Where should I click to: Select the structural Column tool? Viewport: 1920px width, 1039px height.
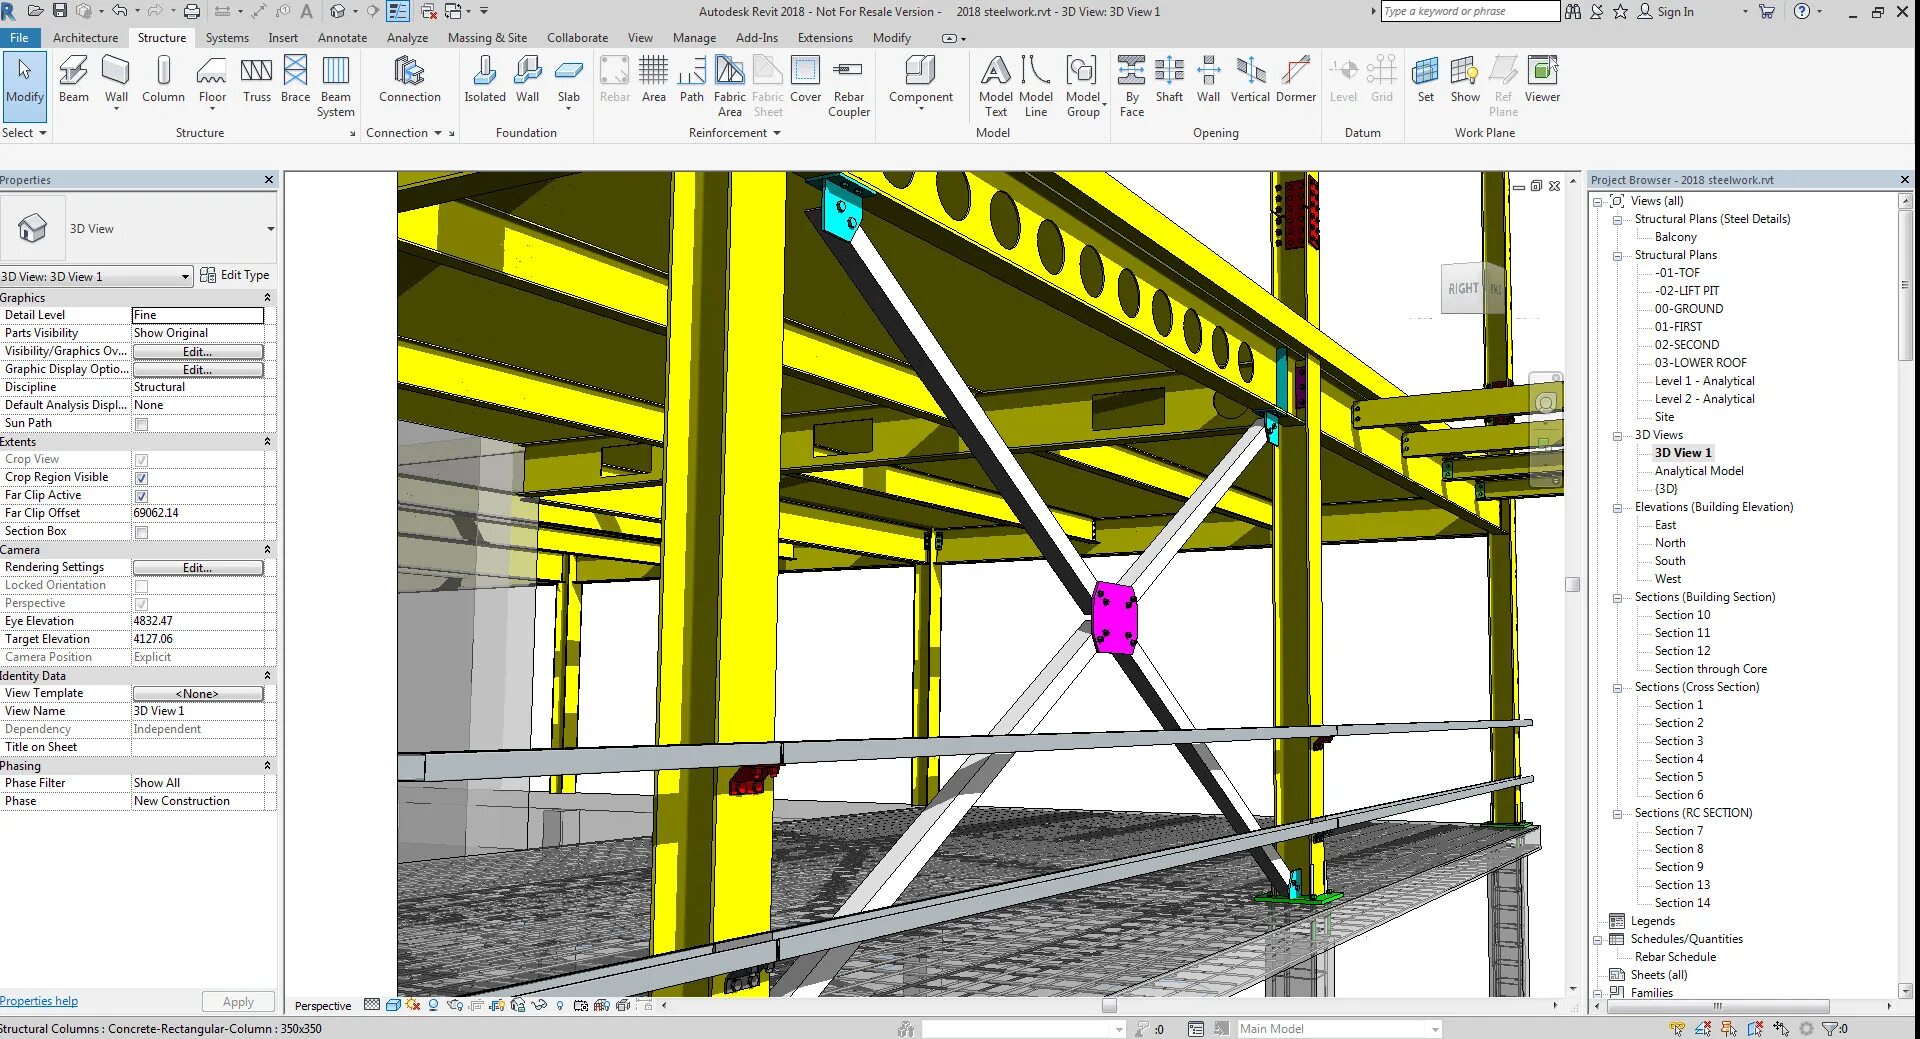(x=163, y=79)
